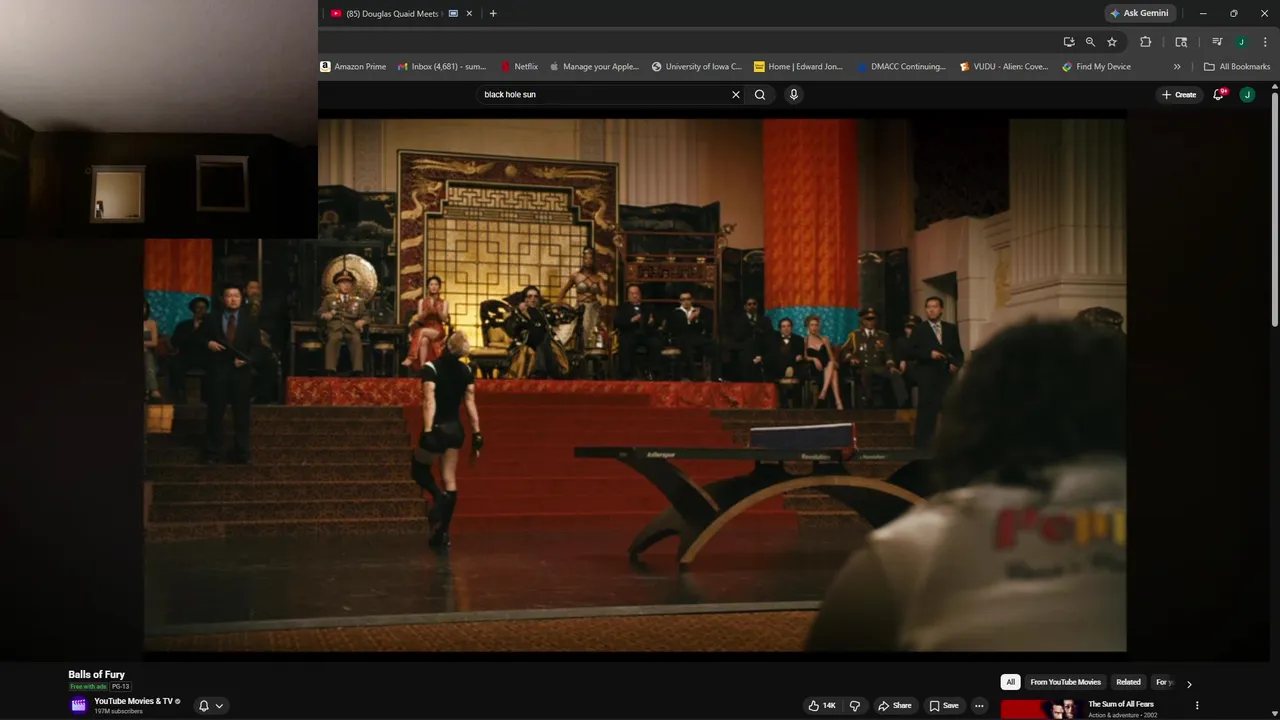Start voice search with the microphone icon
The width and height of the screenshot is (1280, 720).
point(794,95)
